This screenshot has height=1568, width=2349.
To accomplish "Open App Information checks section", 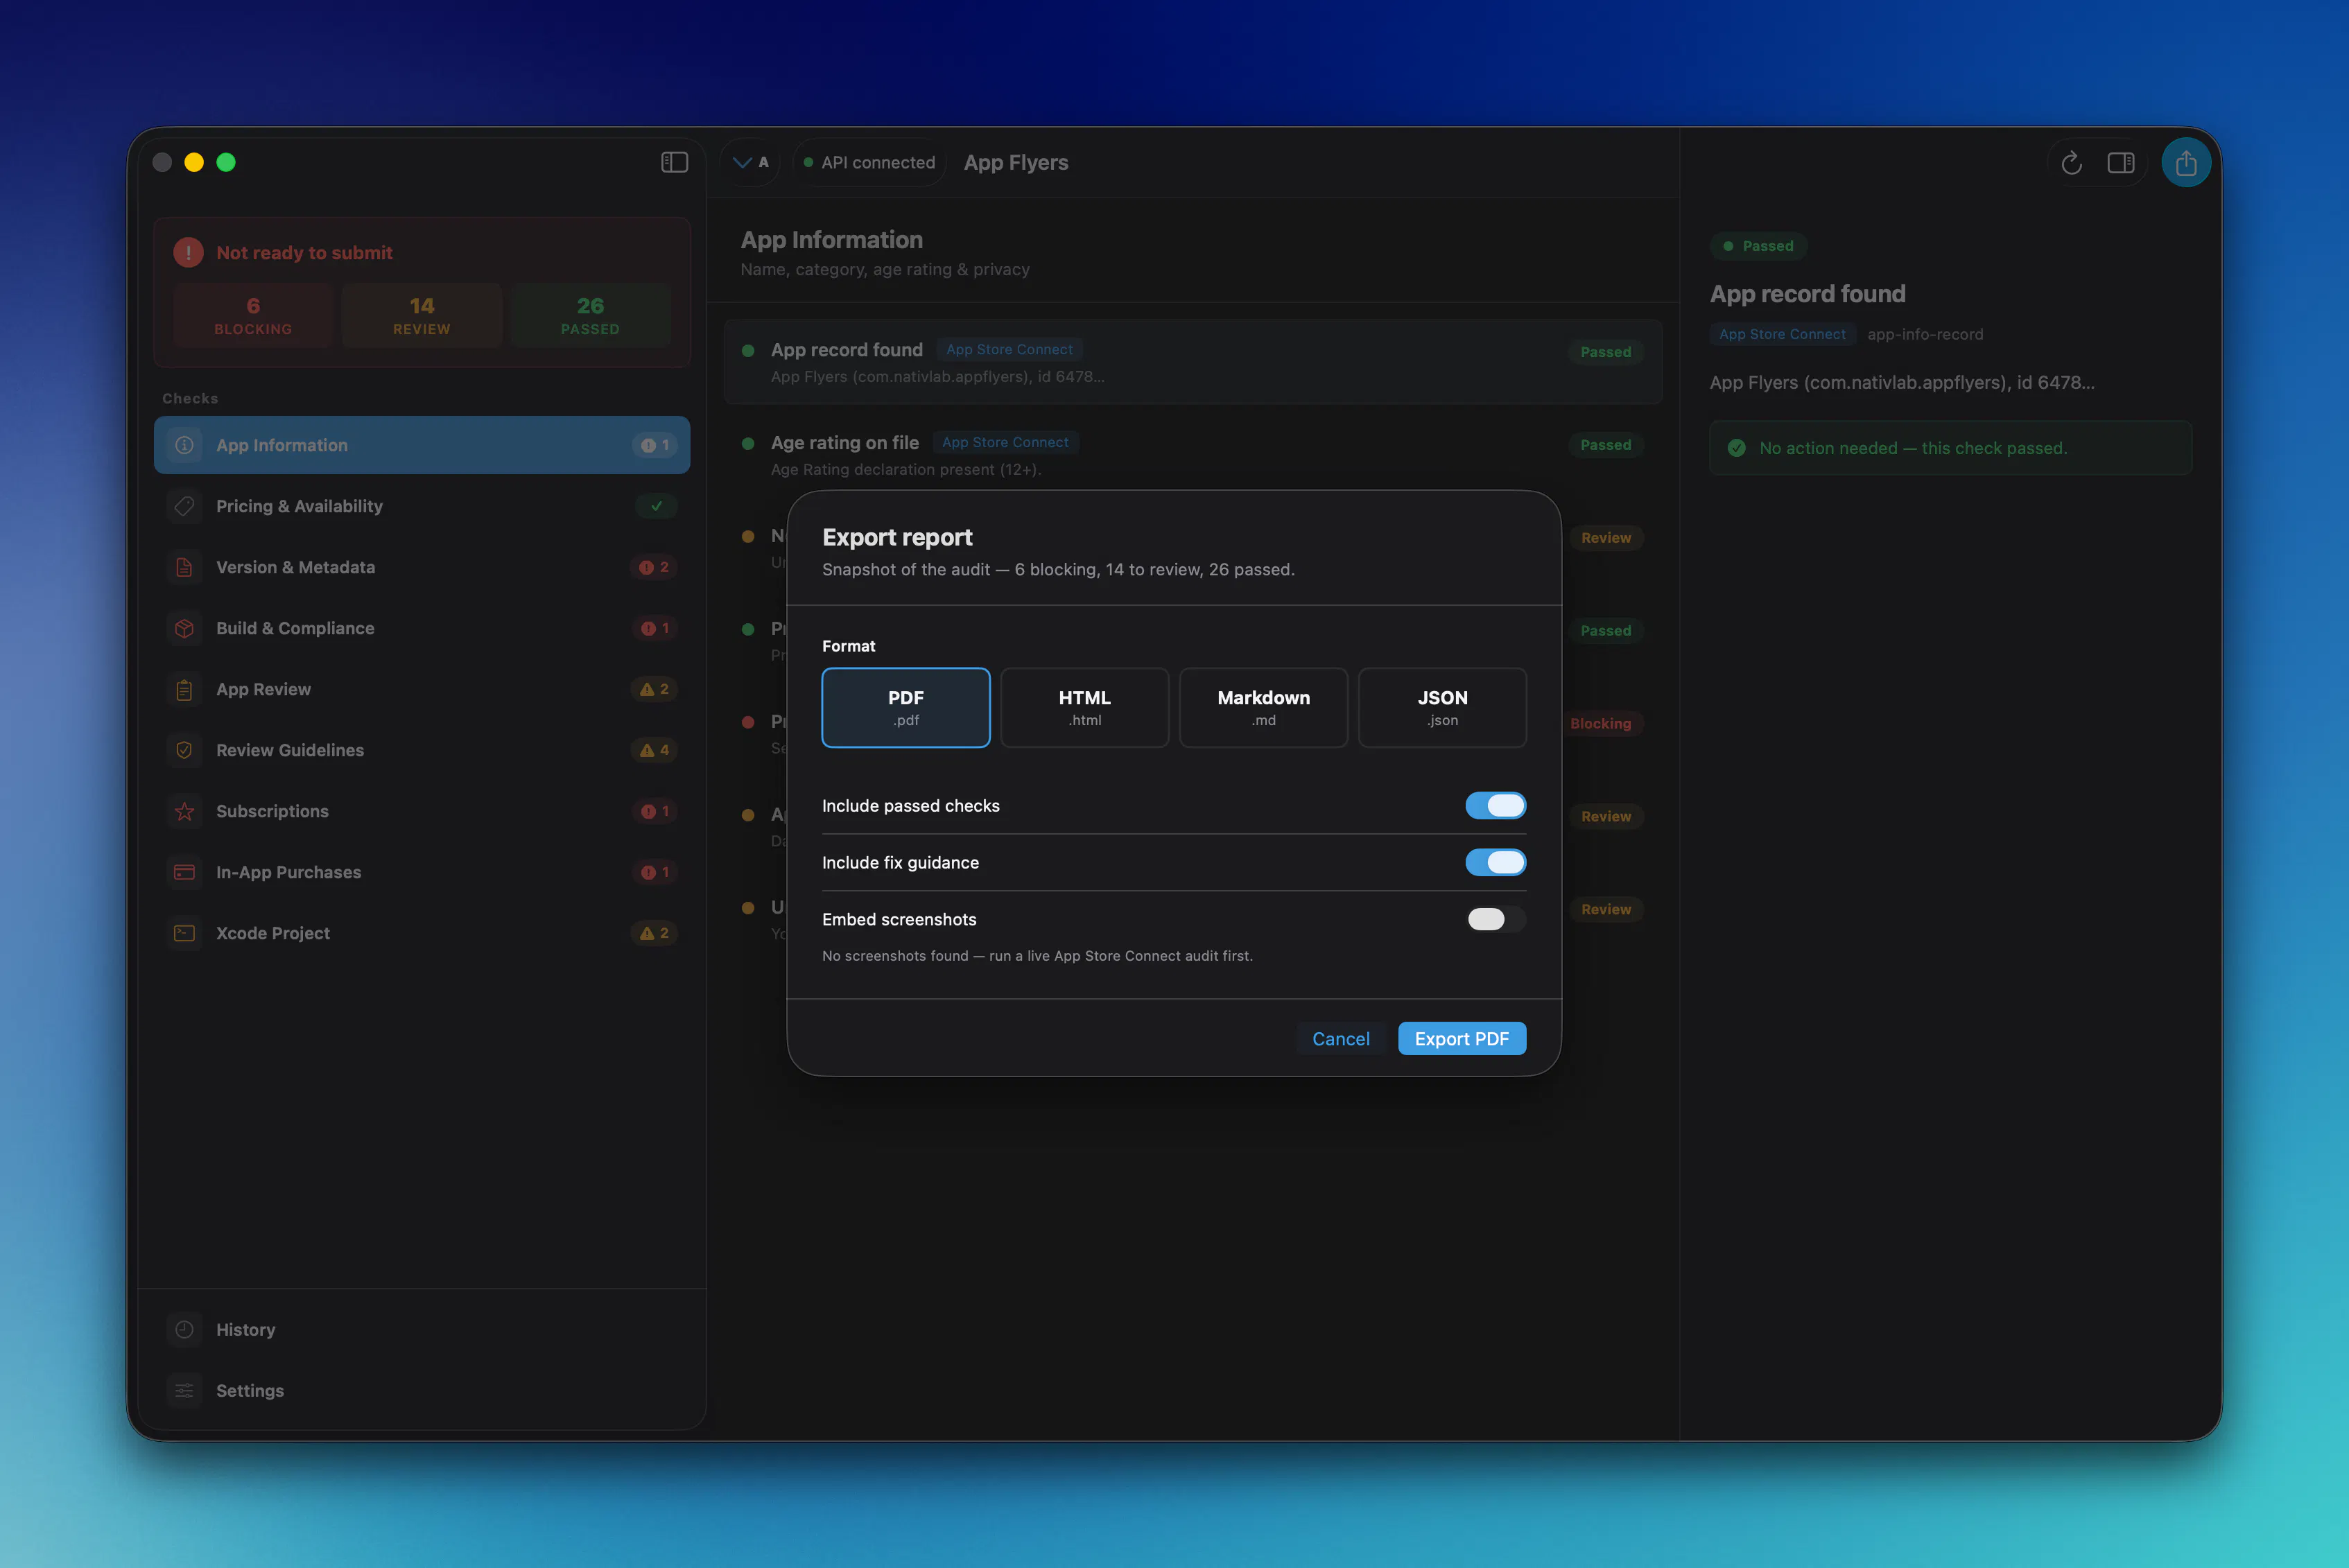I will (422, 445).
